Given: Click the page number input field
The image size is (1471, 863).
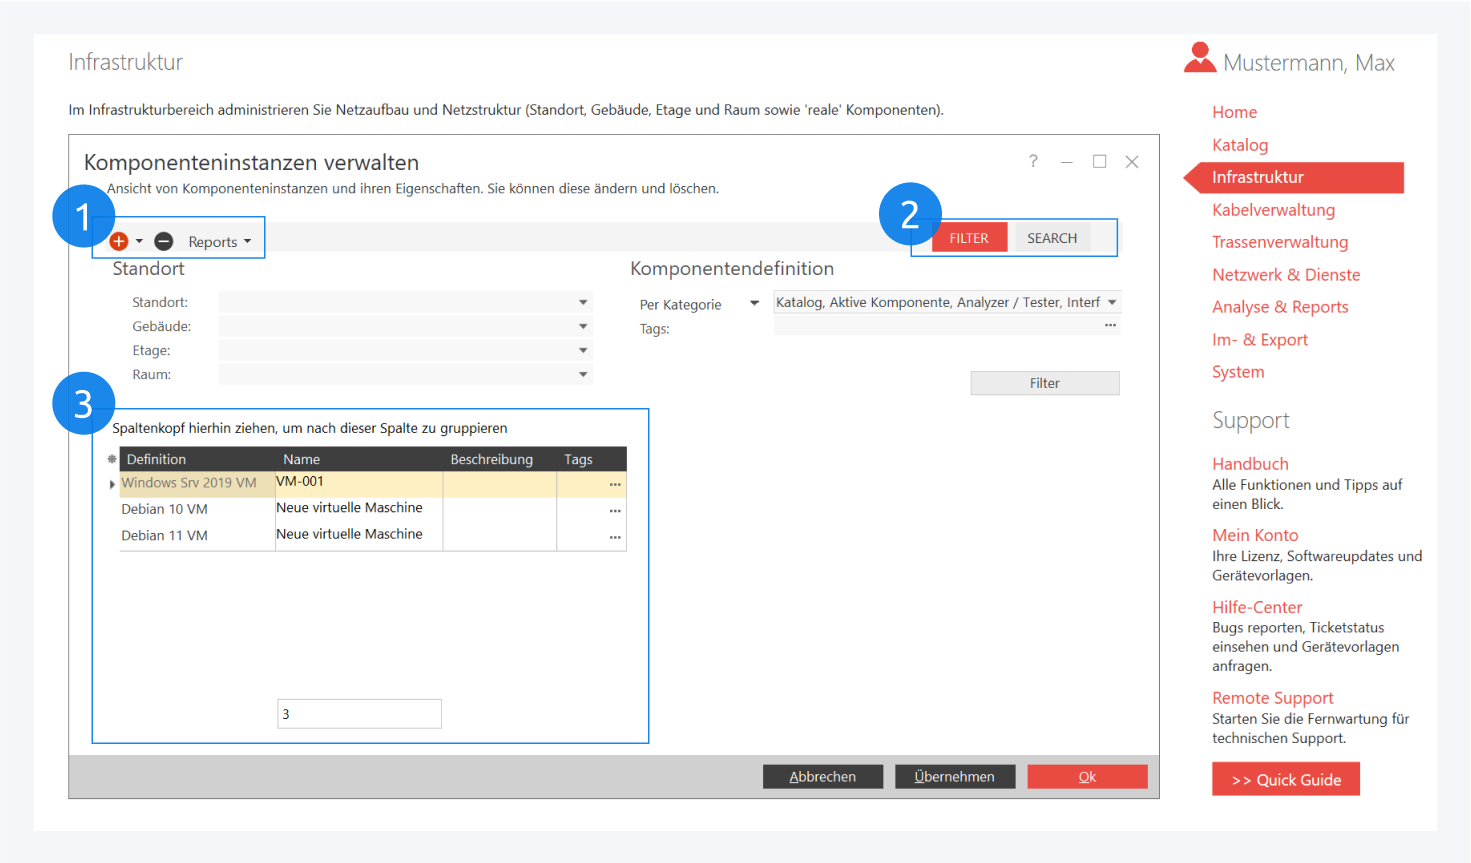Looking at the screenshot, I should coord(359,714).
